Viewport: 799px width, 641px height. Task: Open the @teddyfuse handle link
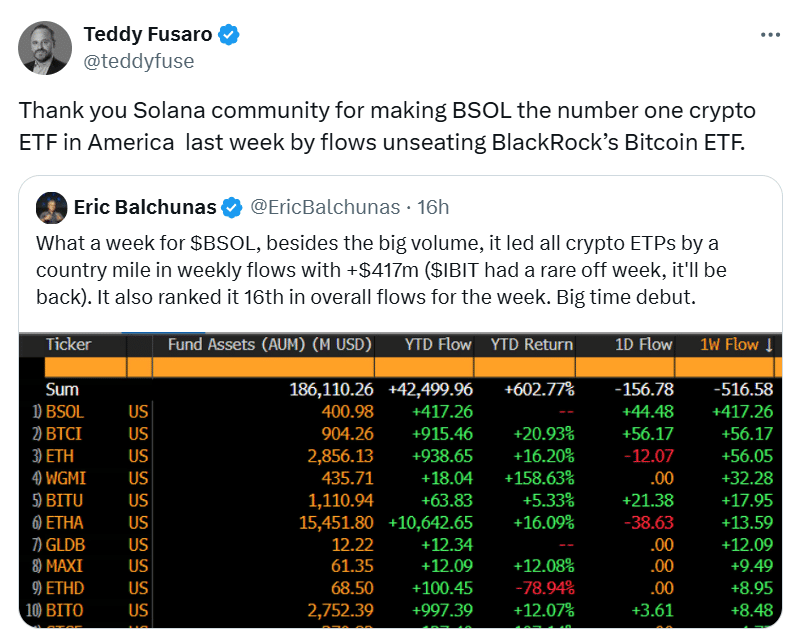click(139, 61)
